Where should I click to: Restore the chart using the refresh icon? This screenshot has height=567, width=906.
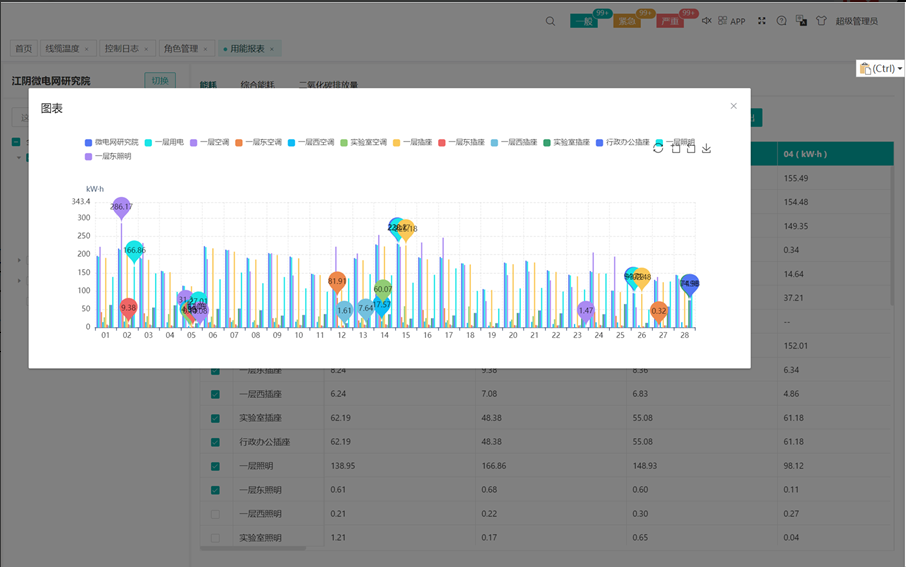click(658, 149)
